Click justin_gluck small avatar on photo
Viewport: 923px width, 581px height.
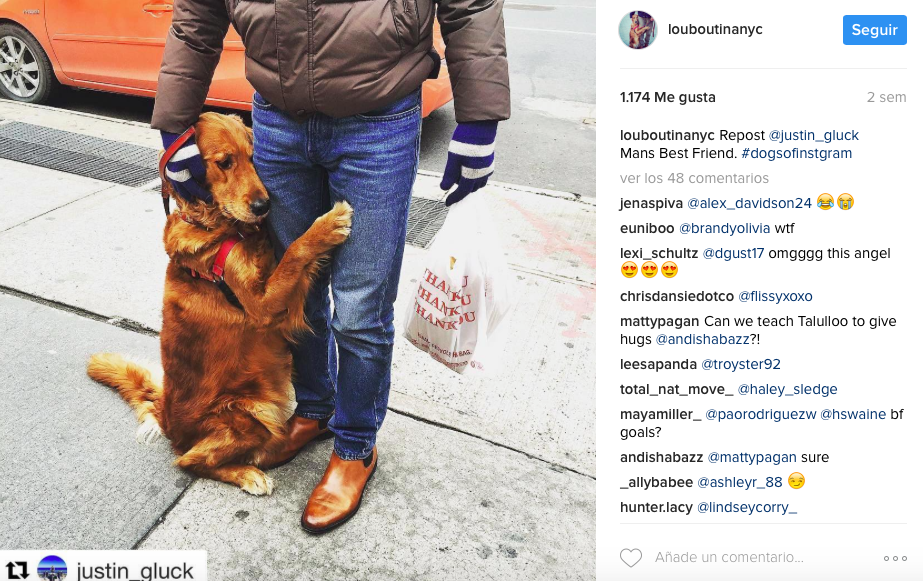(52, 569)
